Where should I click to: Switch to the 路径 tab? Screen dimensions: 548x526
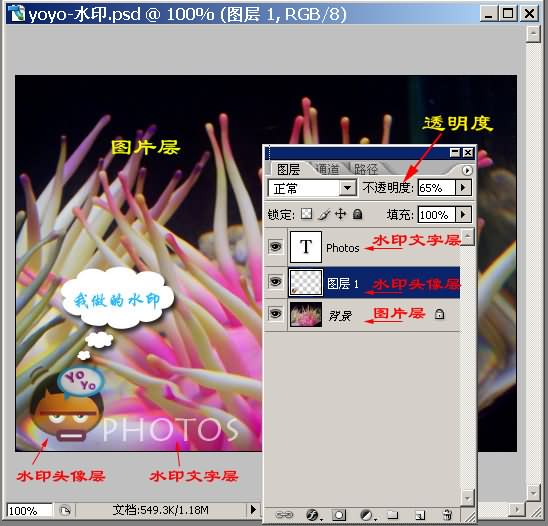tap(366, 170)
